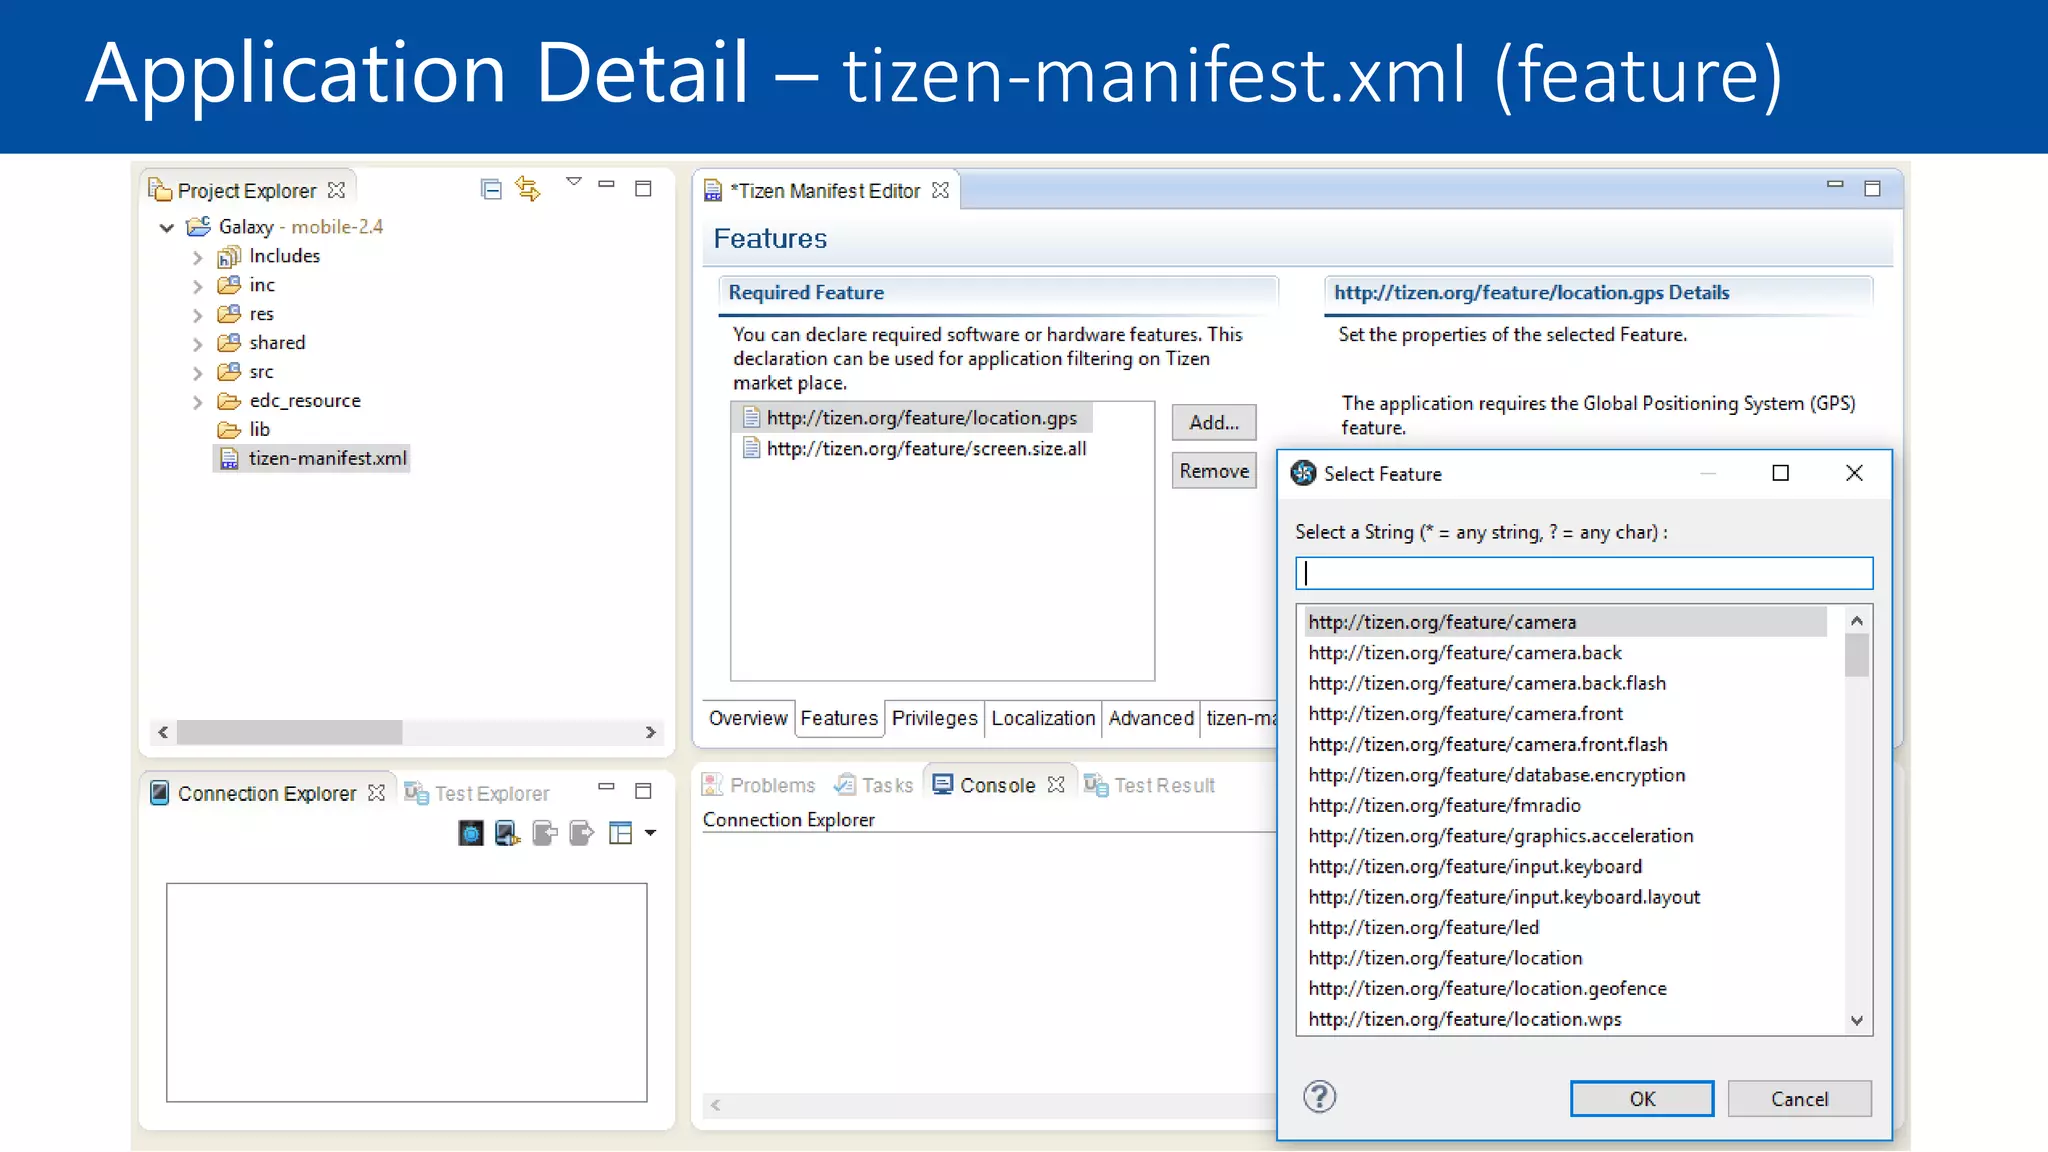Click the Connection Explorer phone icon
The height and width of the screenshot is (1152, 2048).
pos(159,793)
